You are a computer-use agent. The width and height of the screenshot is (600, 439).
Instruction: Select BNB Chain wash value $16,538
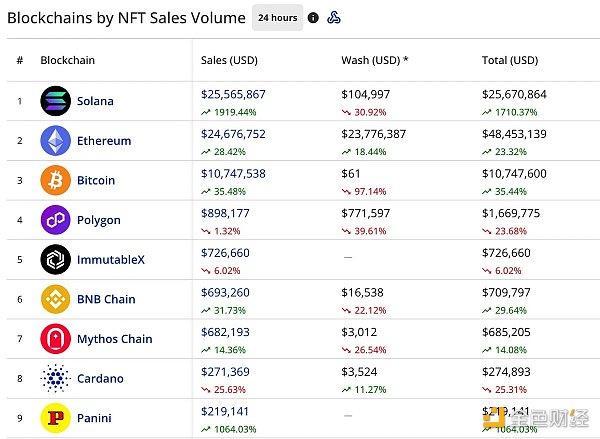coord(362,293)
